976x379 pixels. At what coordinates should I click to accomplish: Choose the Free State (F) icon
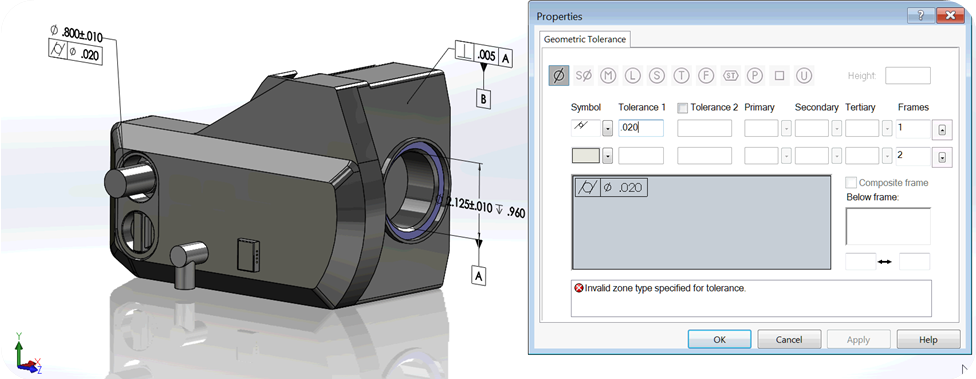(706, 76)
